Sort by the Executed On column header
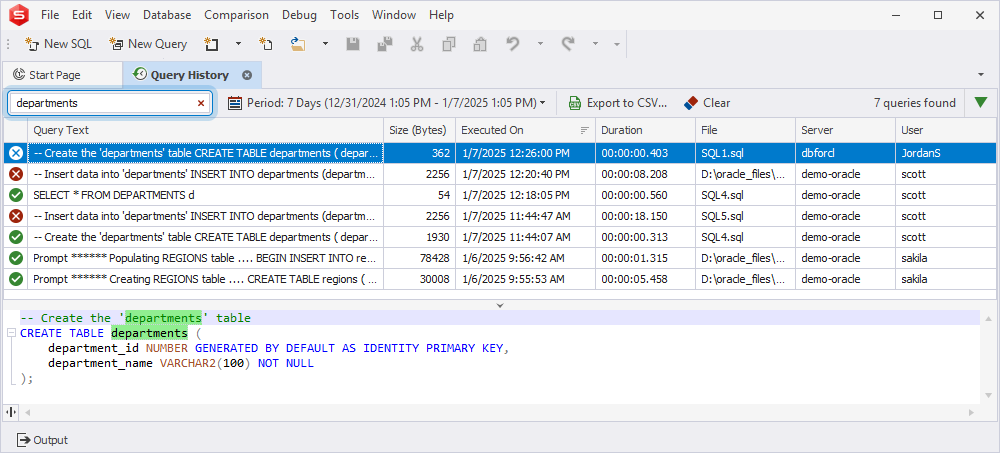Image resolution: width=1000 pixels, height=453 pixels. pos(525,130)
